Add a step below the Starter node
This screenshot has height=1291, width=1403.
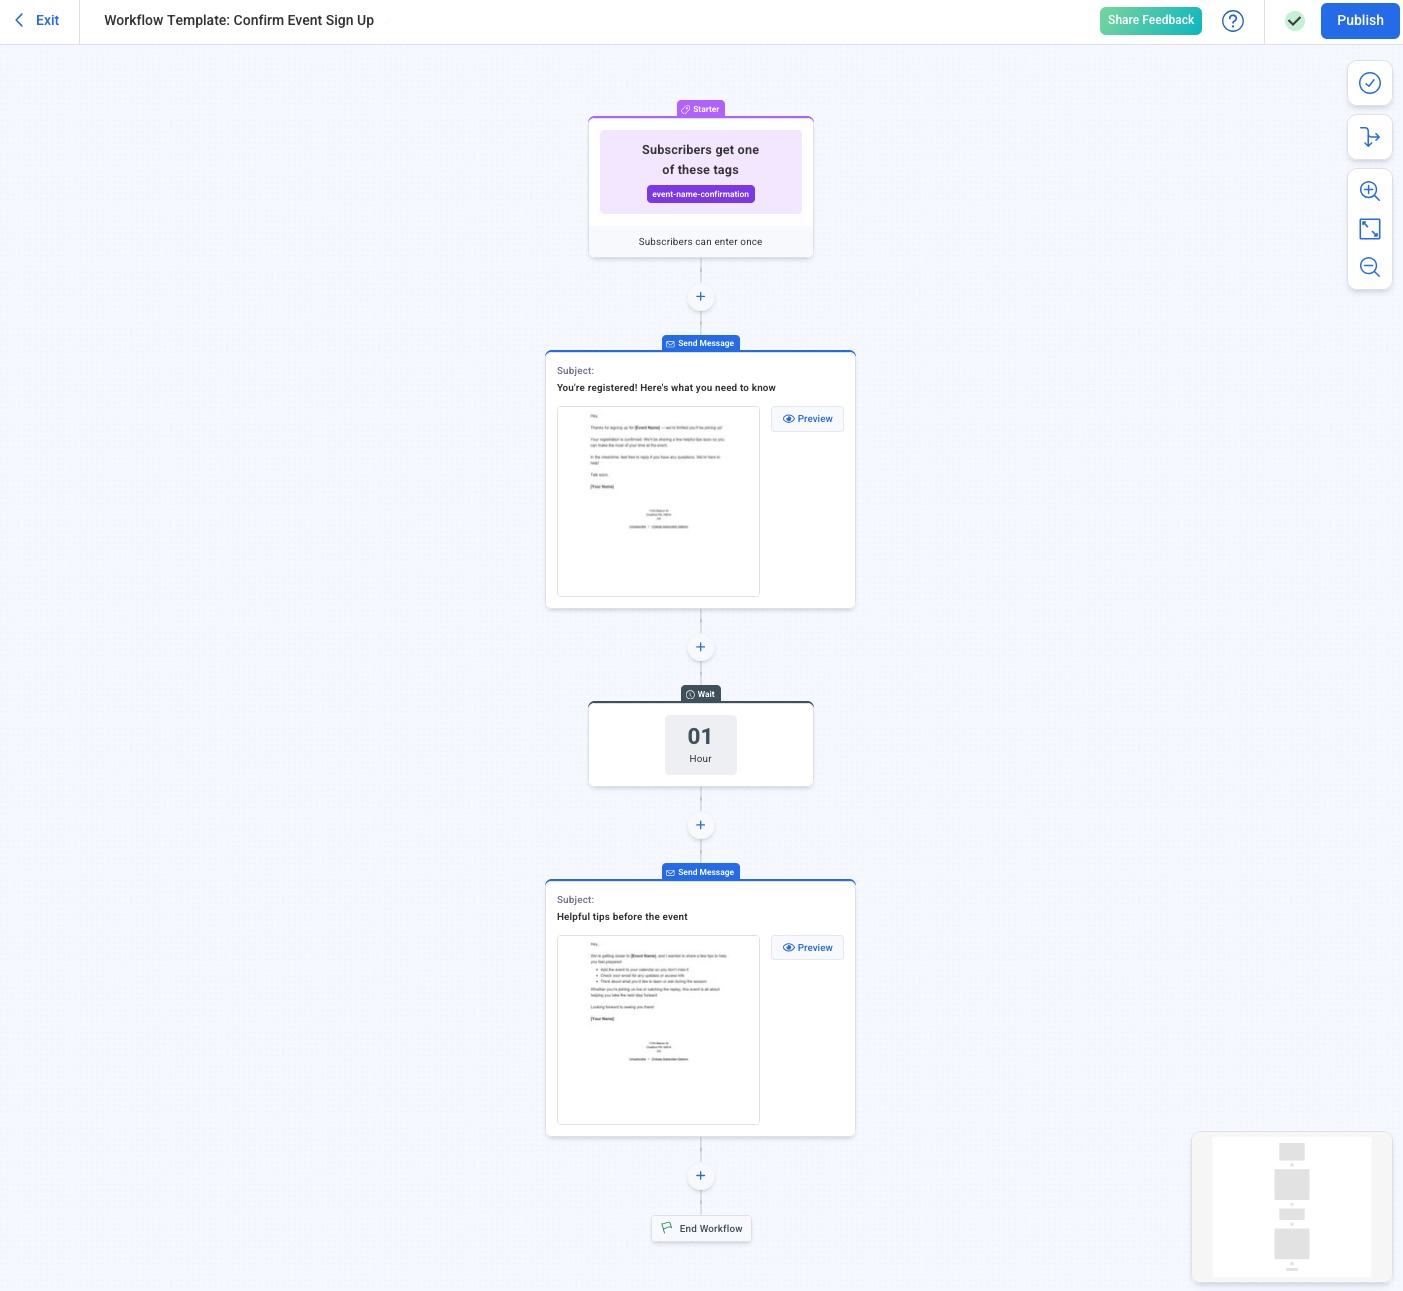[x=700, y=296]
